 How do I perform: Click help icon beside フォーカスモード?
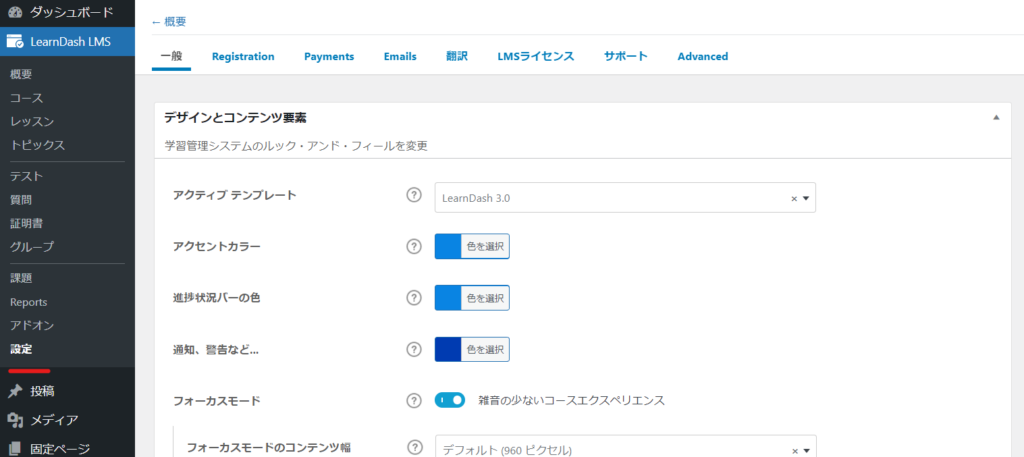(414, 400)
